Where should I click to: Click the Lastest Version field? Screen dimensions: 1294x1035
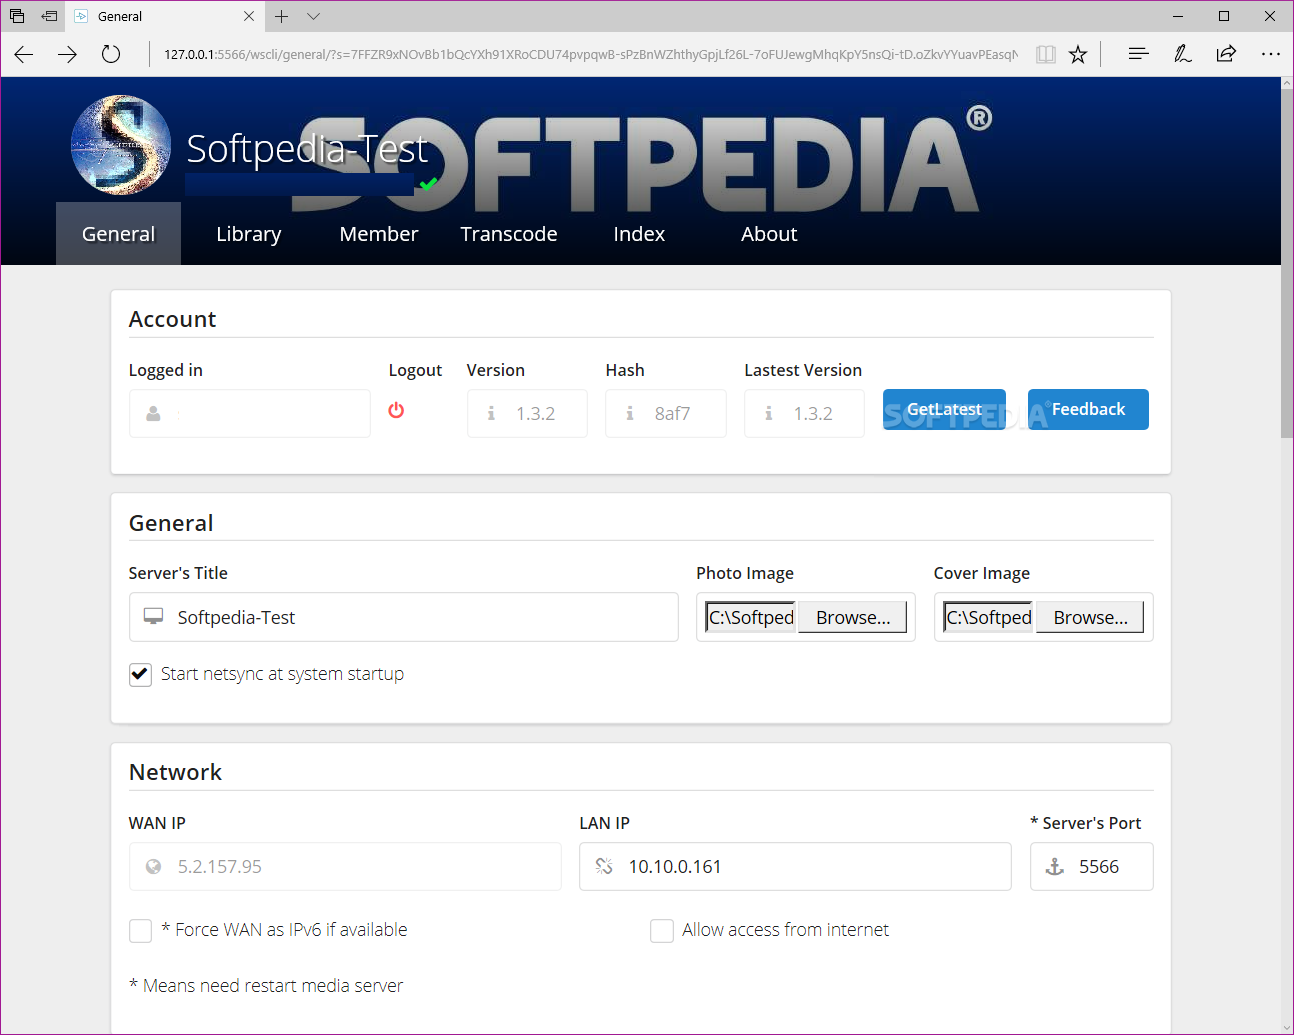click(804, 413)
